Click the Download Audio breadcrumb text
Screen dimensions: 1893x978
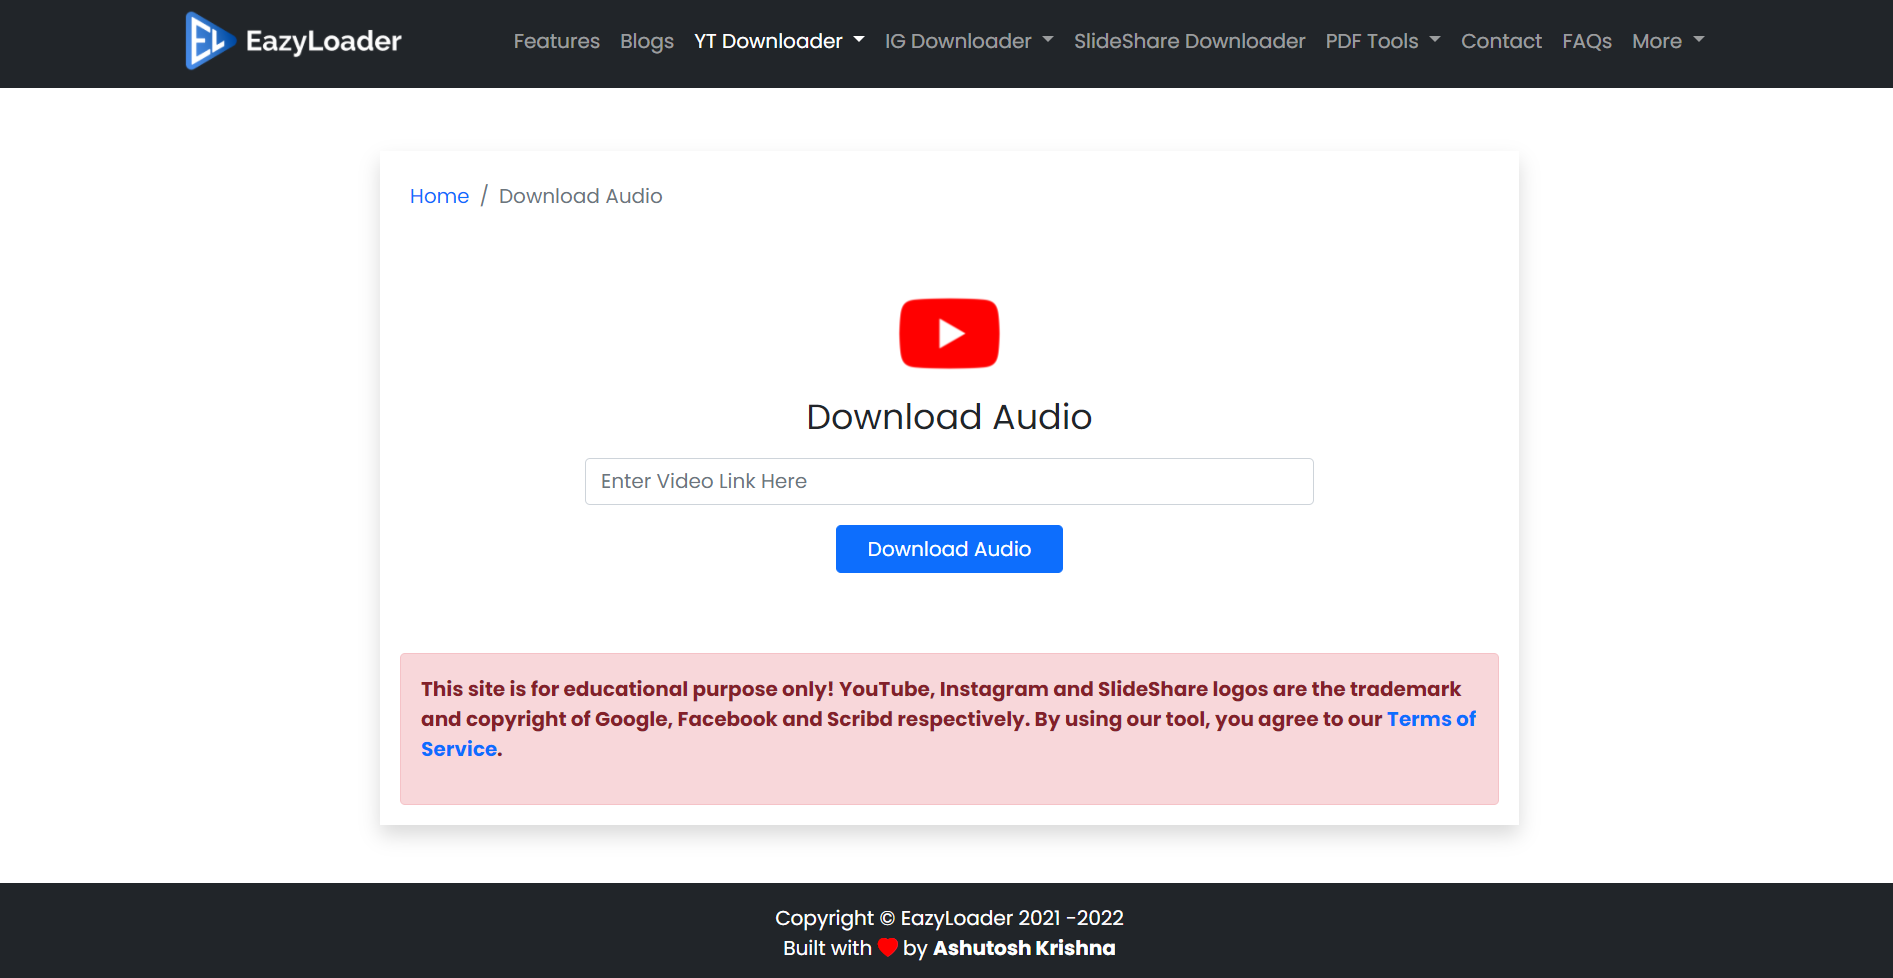pos(581,196)
